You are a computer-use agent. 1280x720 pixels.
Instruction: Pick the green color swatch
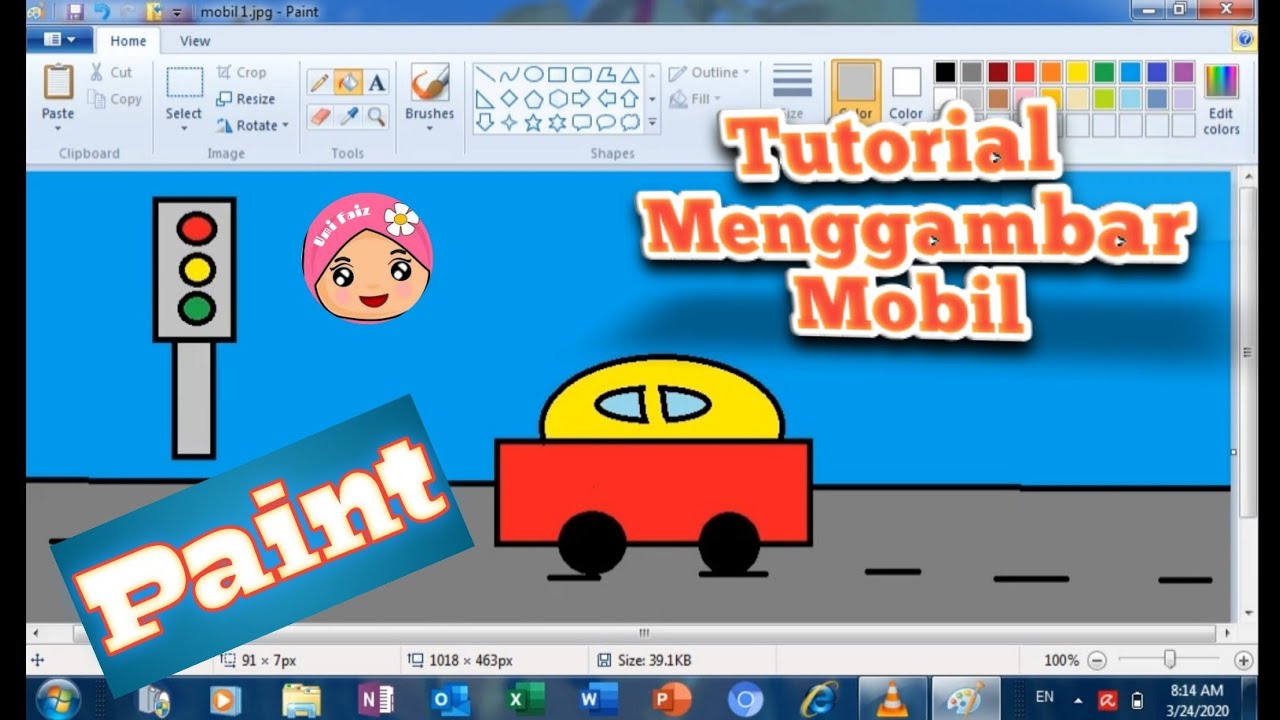1104,72
